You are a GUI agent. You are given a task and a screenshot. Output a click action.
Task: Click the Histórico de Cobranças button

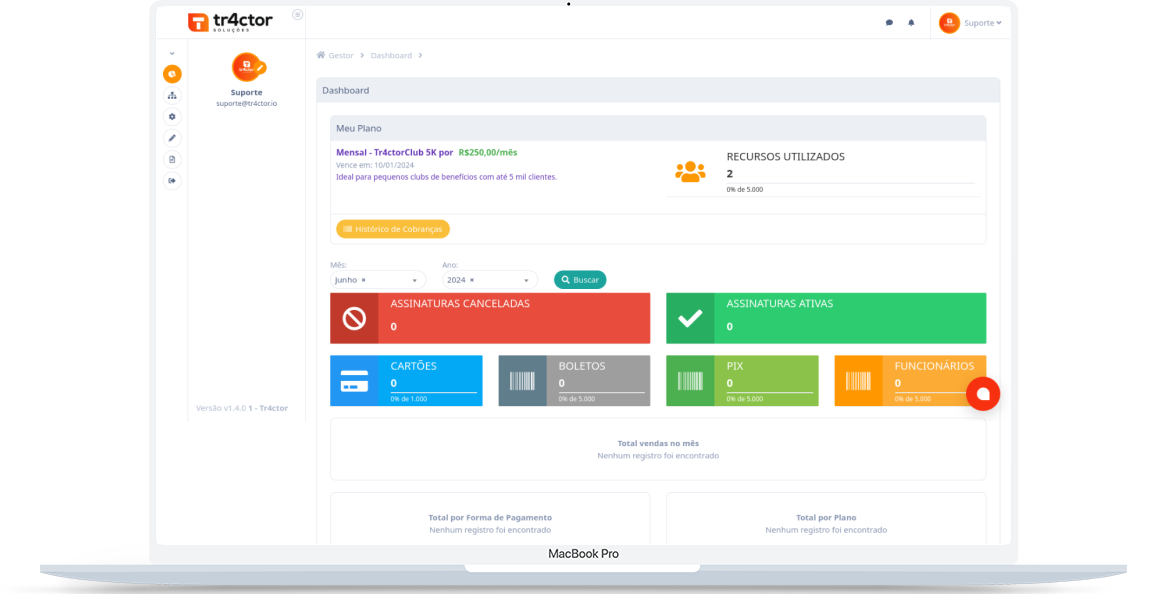(393, 229)
